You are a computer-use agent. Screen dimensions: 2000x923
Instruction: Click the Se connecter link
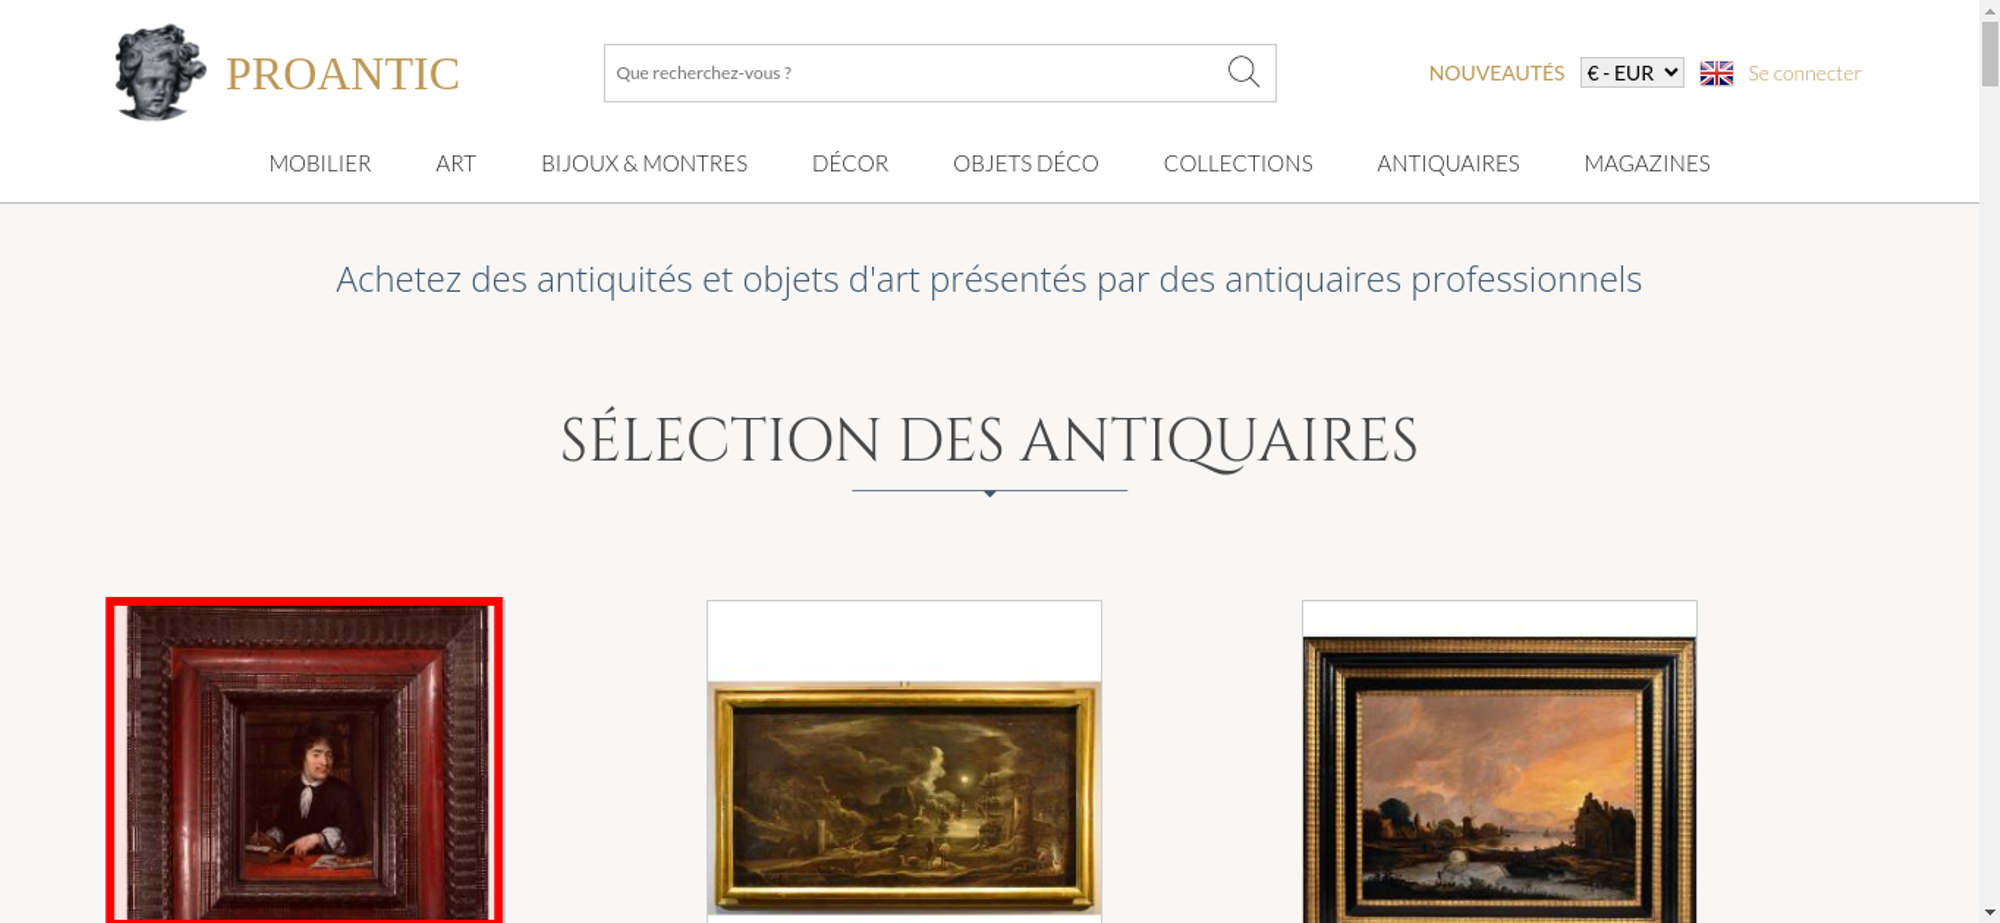tap(1804, 73)
